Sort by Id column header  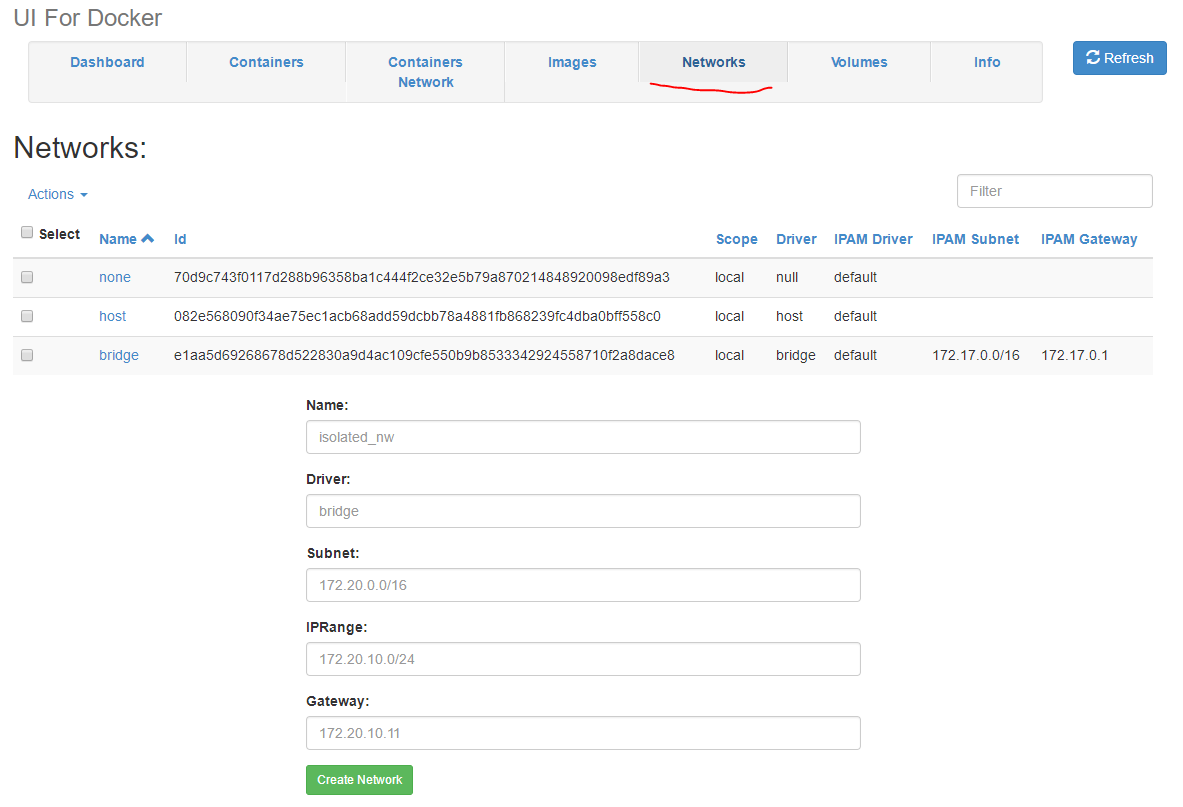point(180,239)
